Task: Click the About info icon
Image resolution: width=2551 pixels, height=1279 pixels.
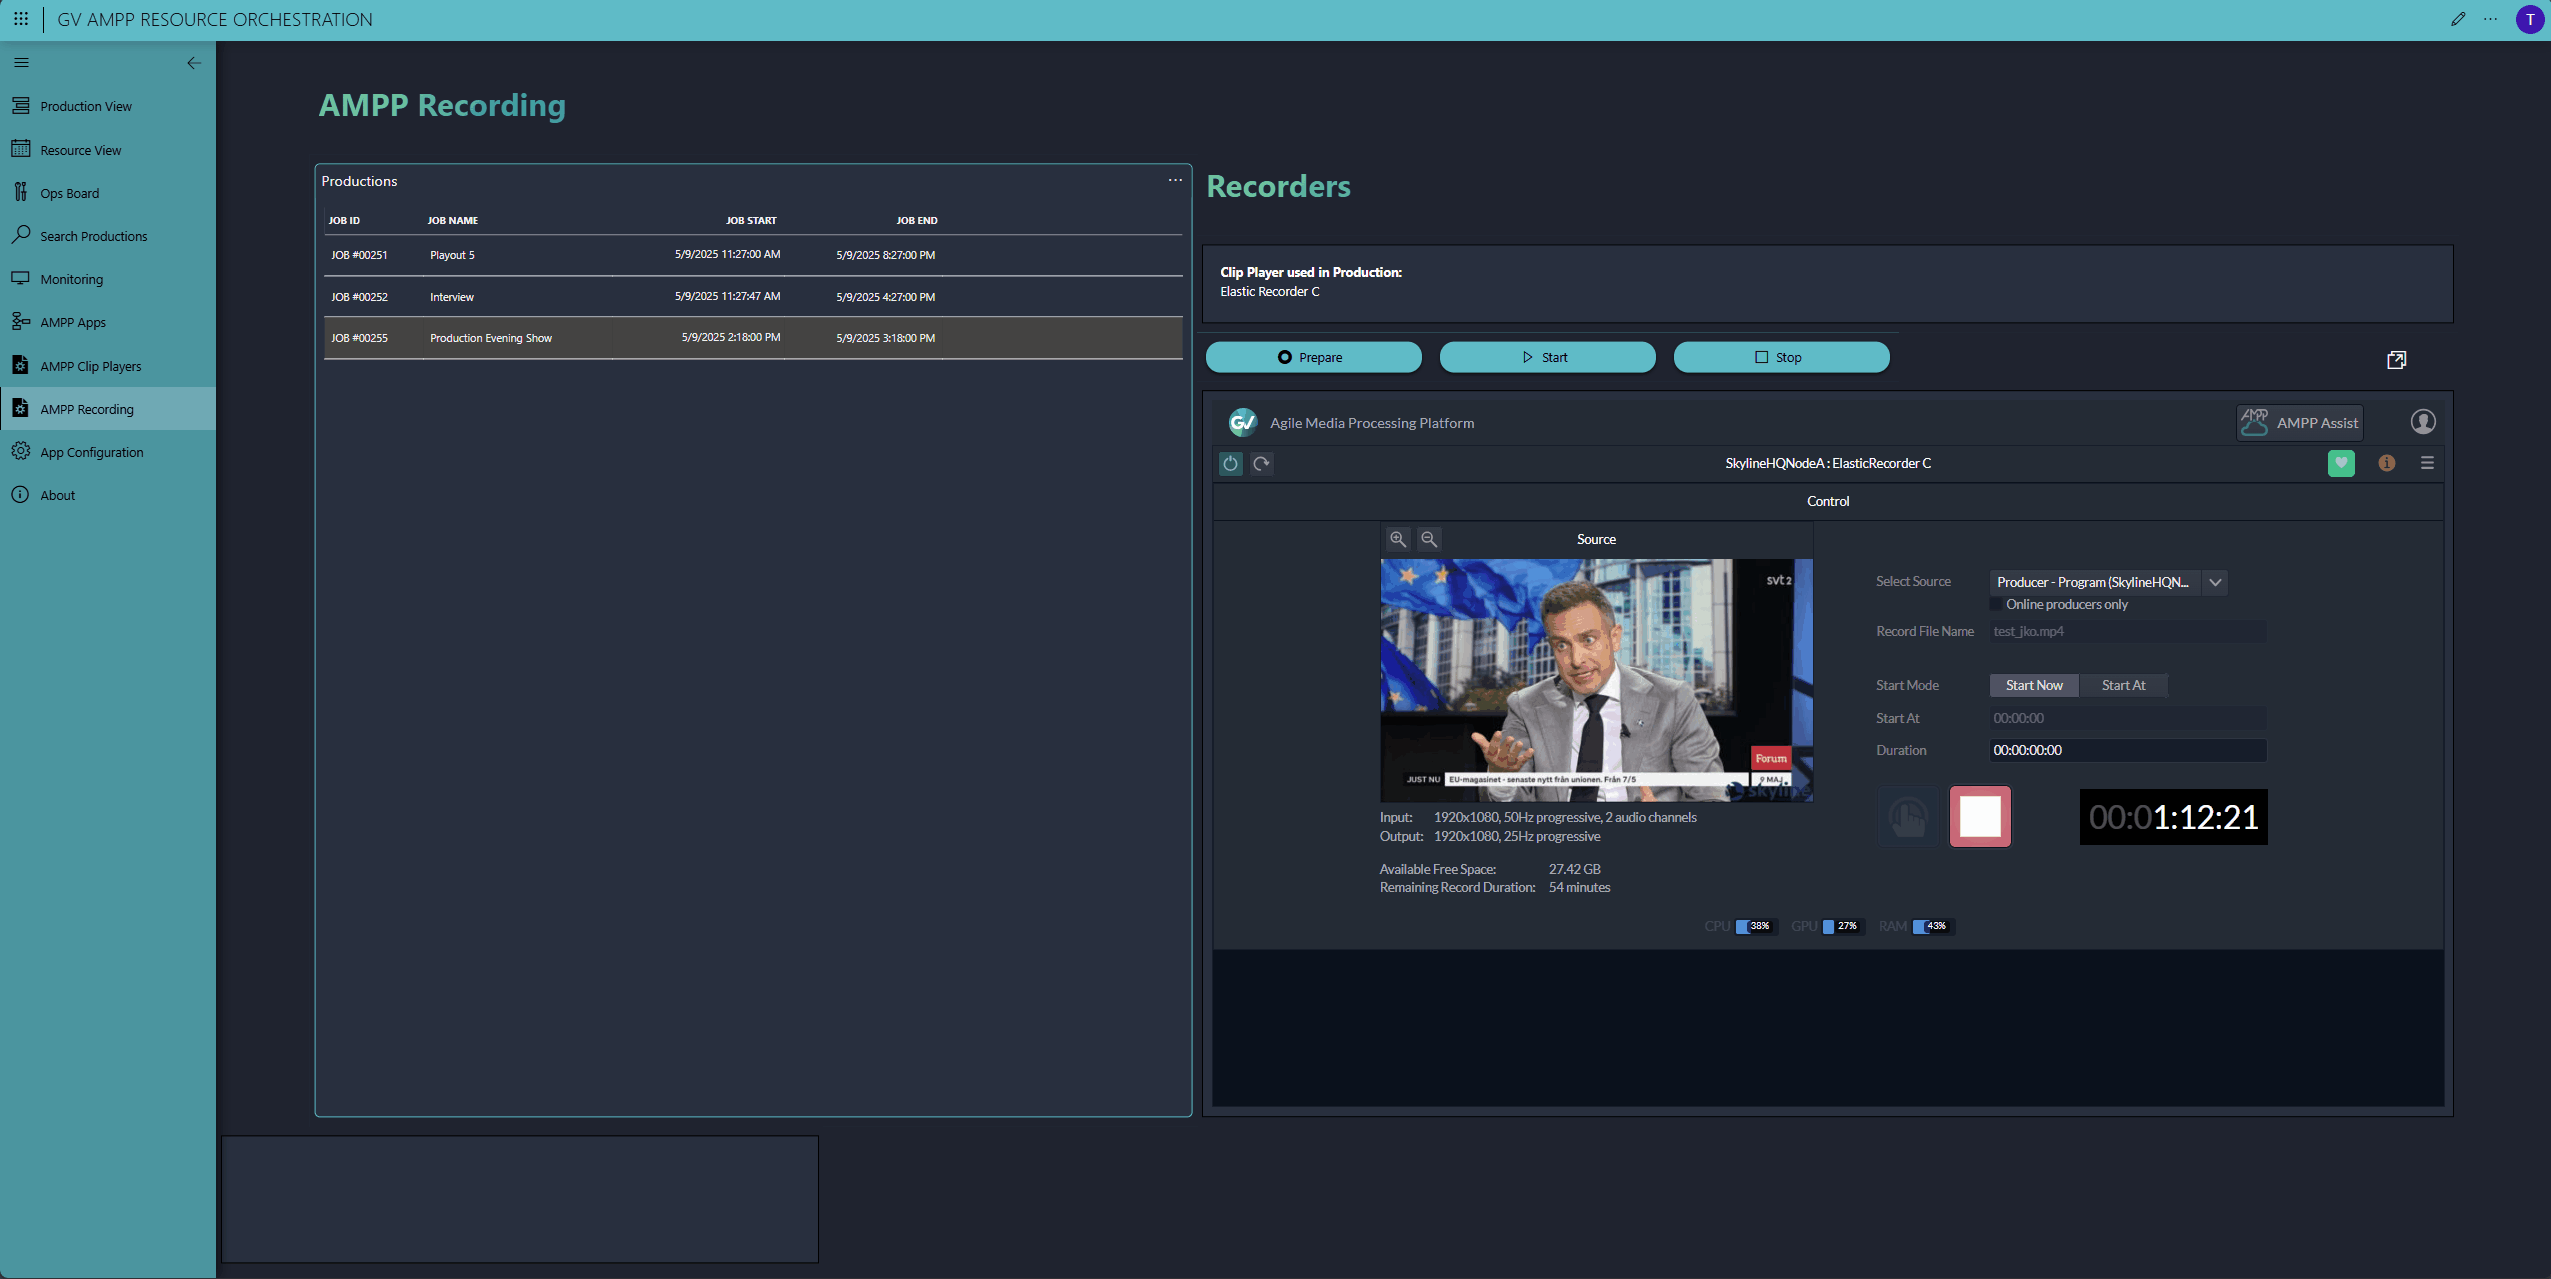Action: [21, 494]
